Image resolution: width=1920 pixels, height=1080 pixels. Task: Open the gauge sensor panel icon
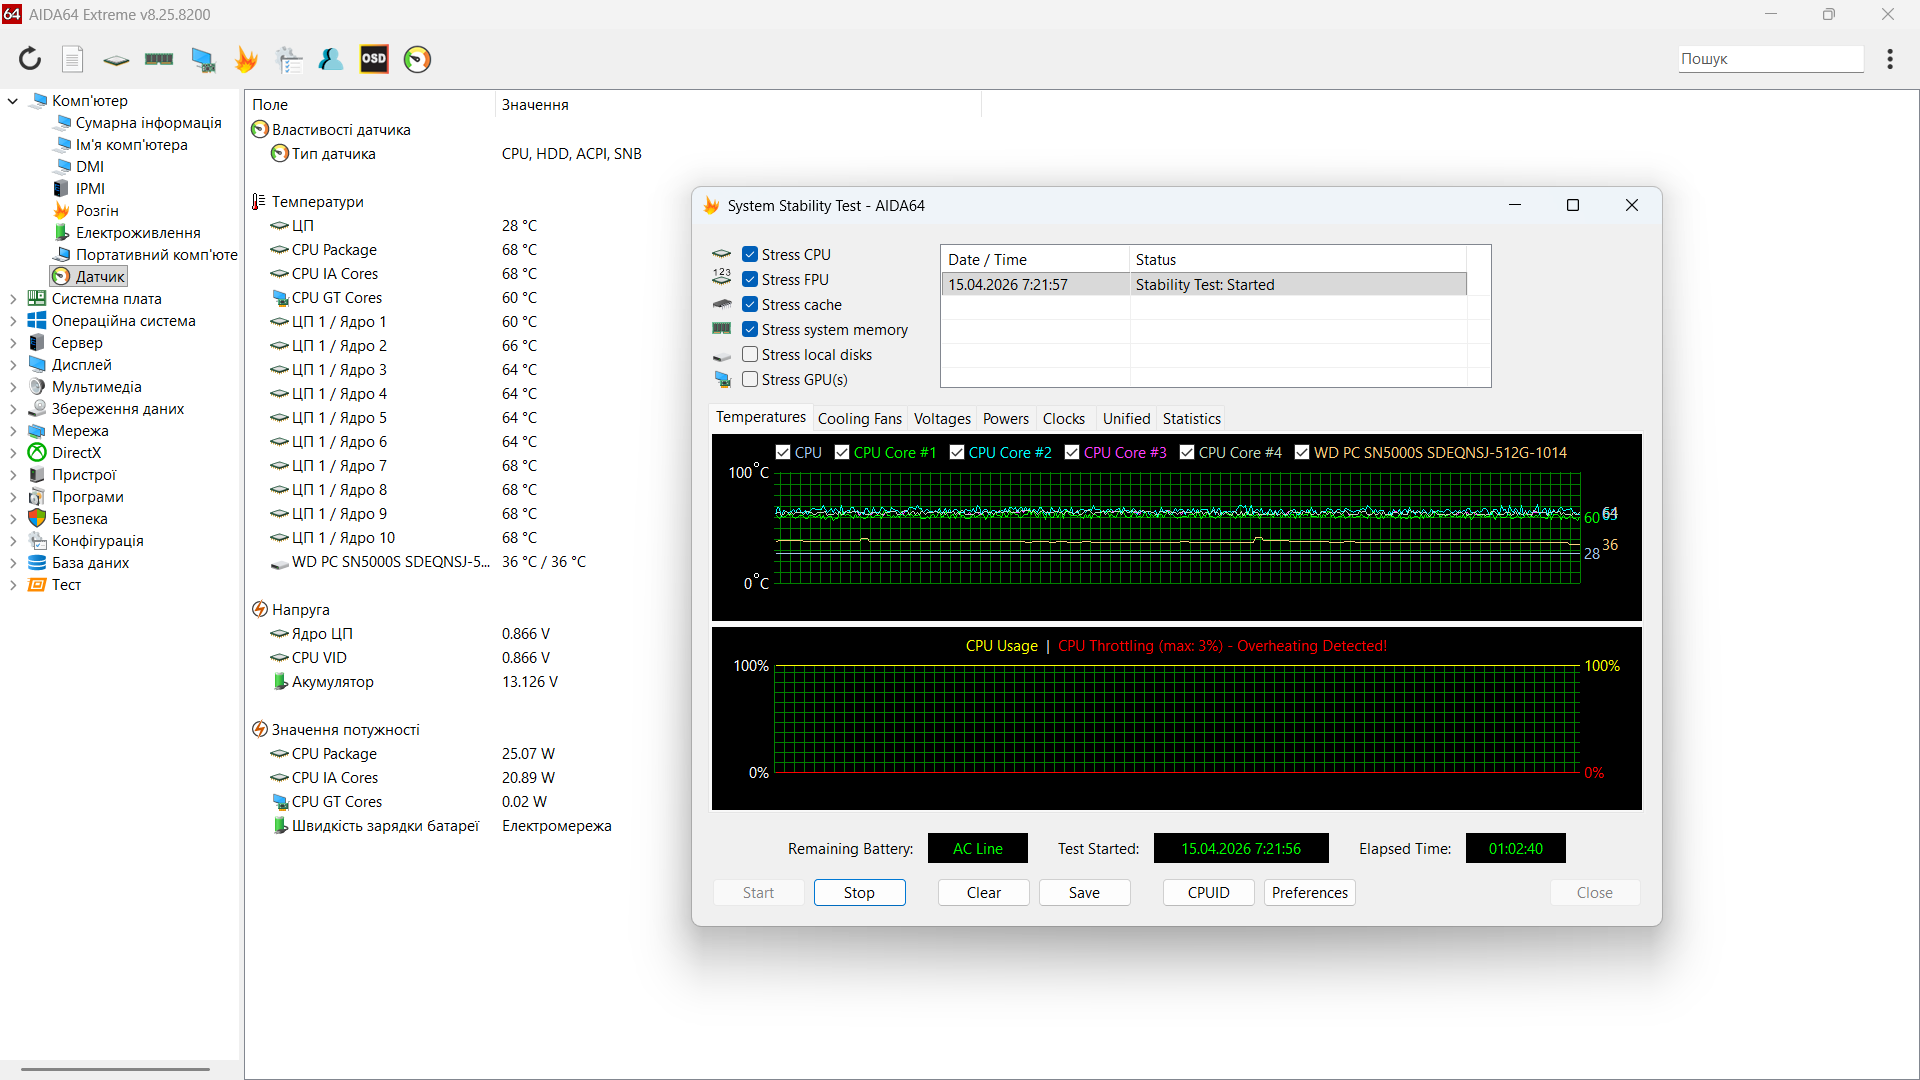(417, 59)
